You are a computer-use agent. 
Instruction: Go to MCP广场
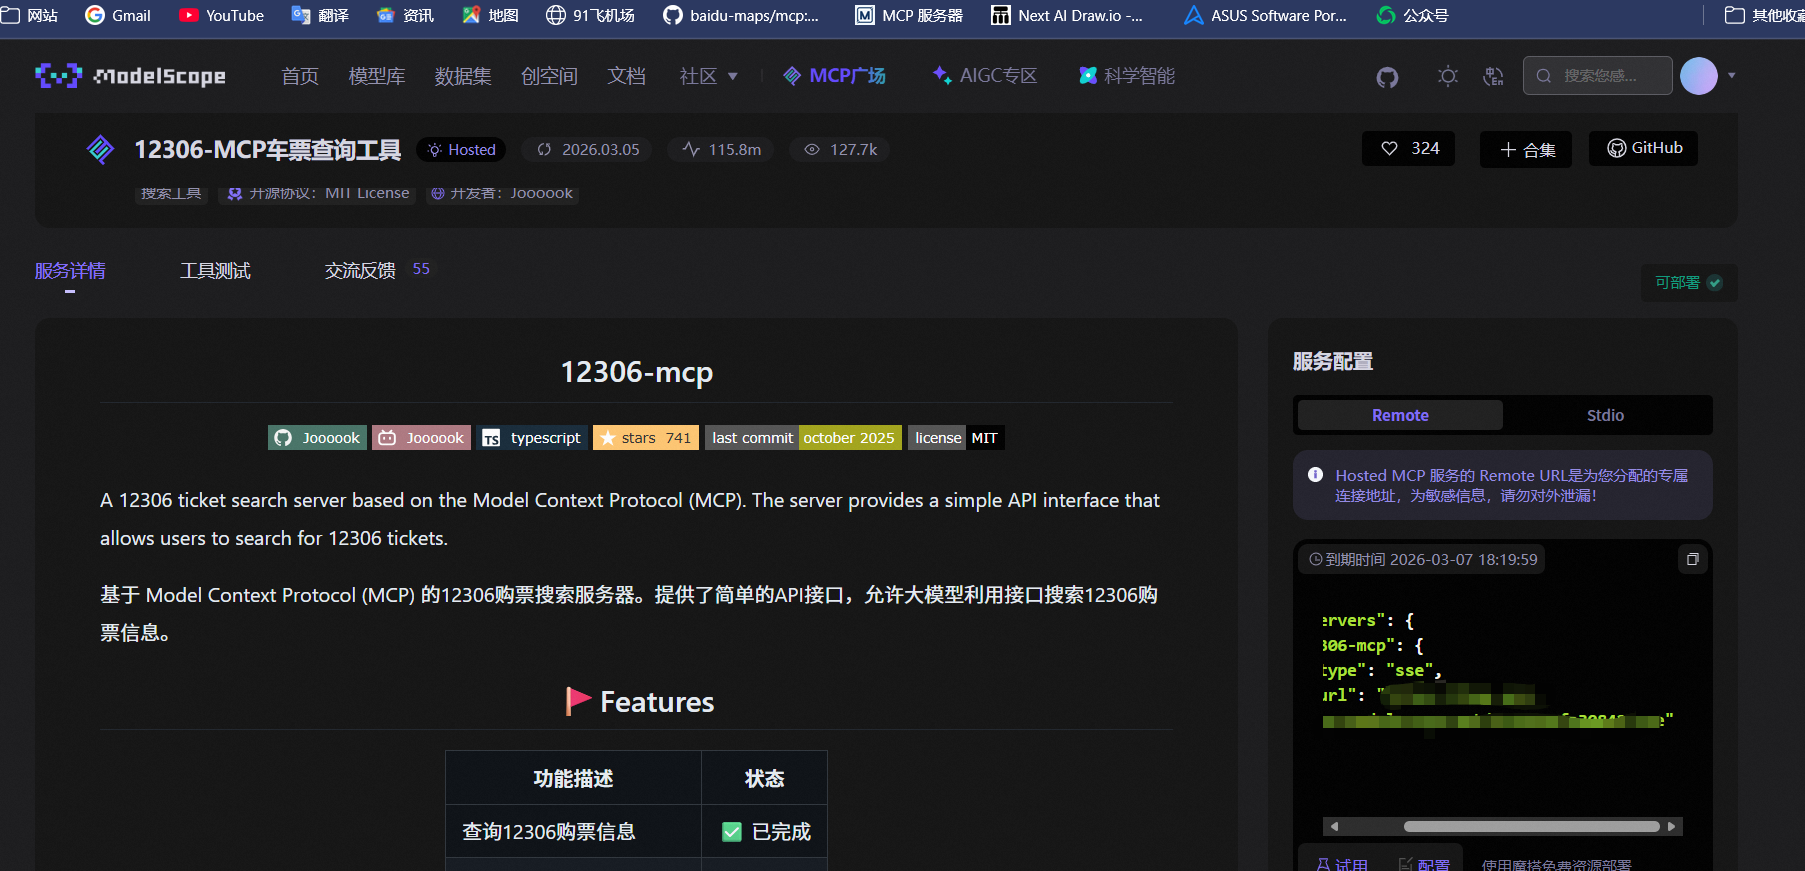click(x=834, y=76)
